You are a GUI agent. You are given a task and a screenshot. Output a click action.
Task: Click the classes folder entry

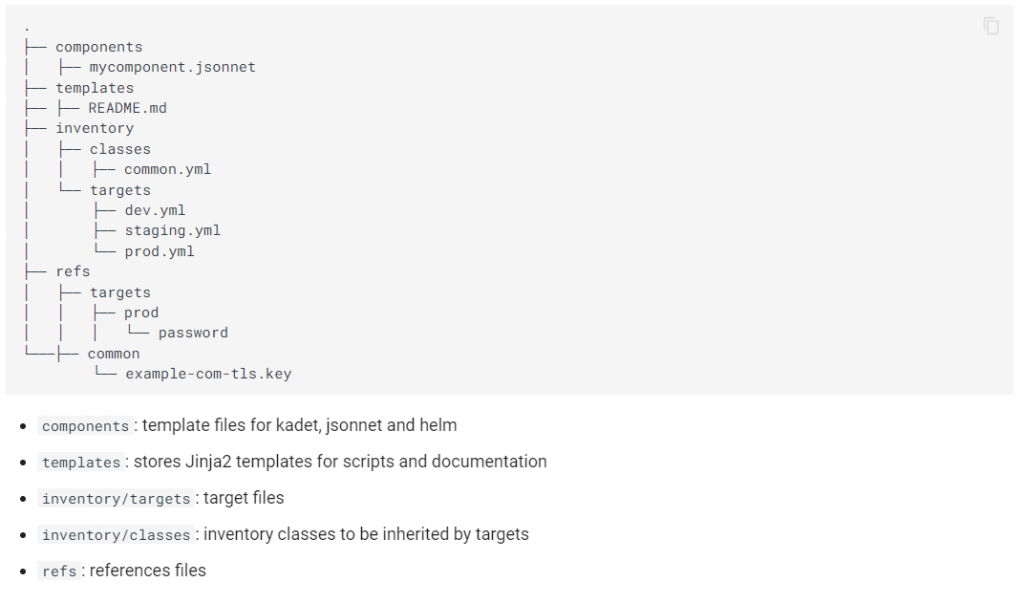pos(120,149)
